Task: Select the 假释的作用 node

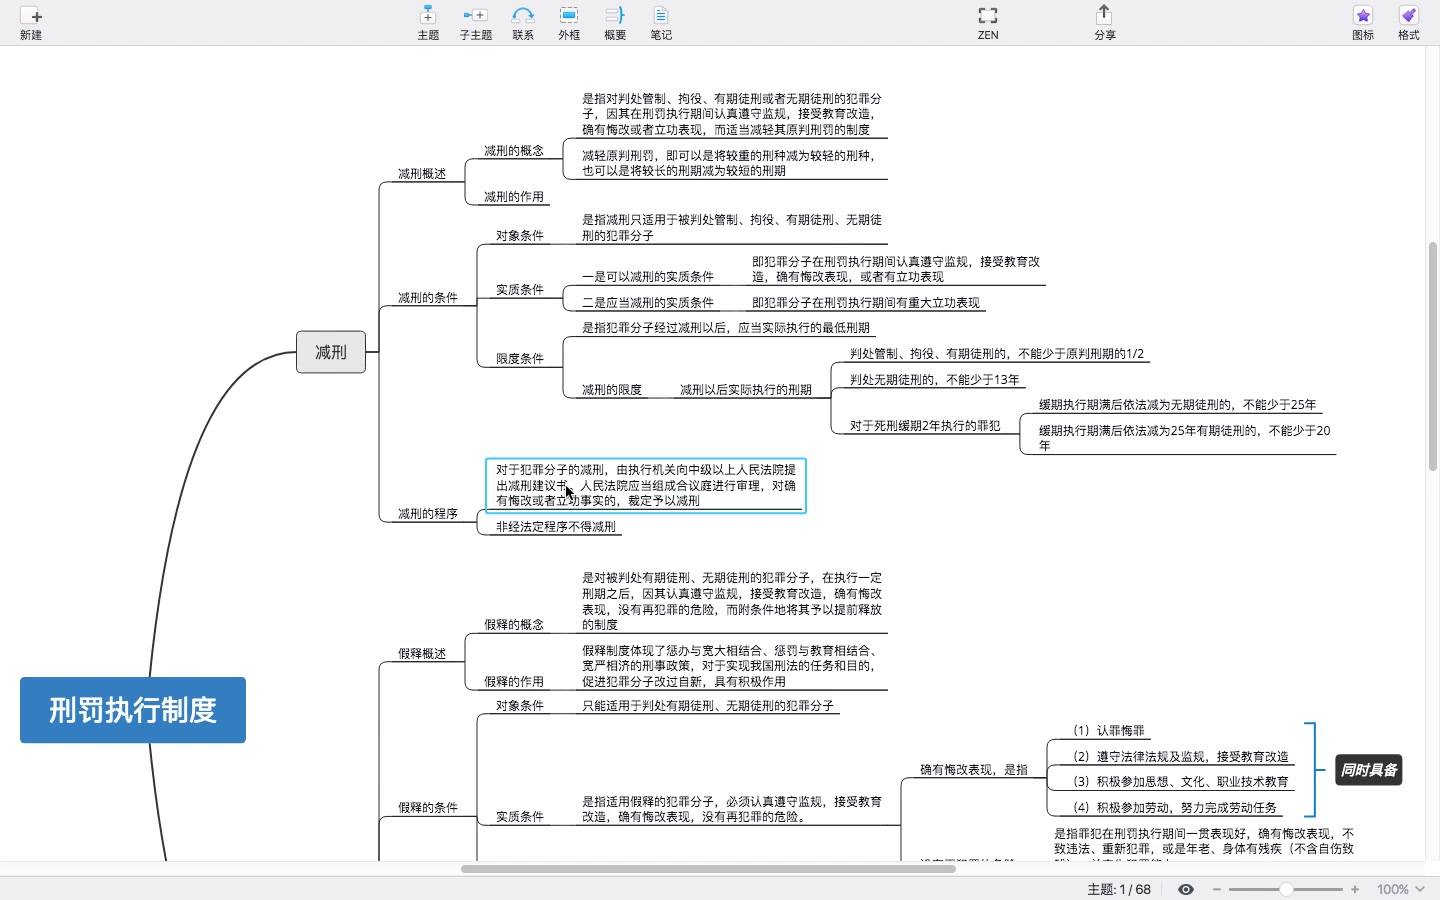Action: 514,682
